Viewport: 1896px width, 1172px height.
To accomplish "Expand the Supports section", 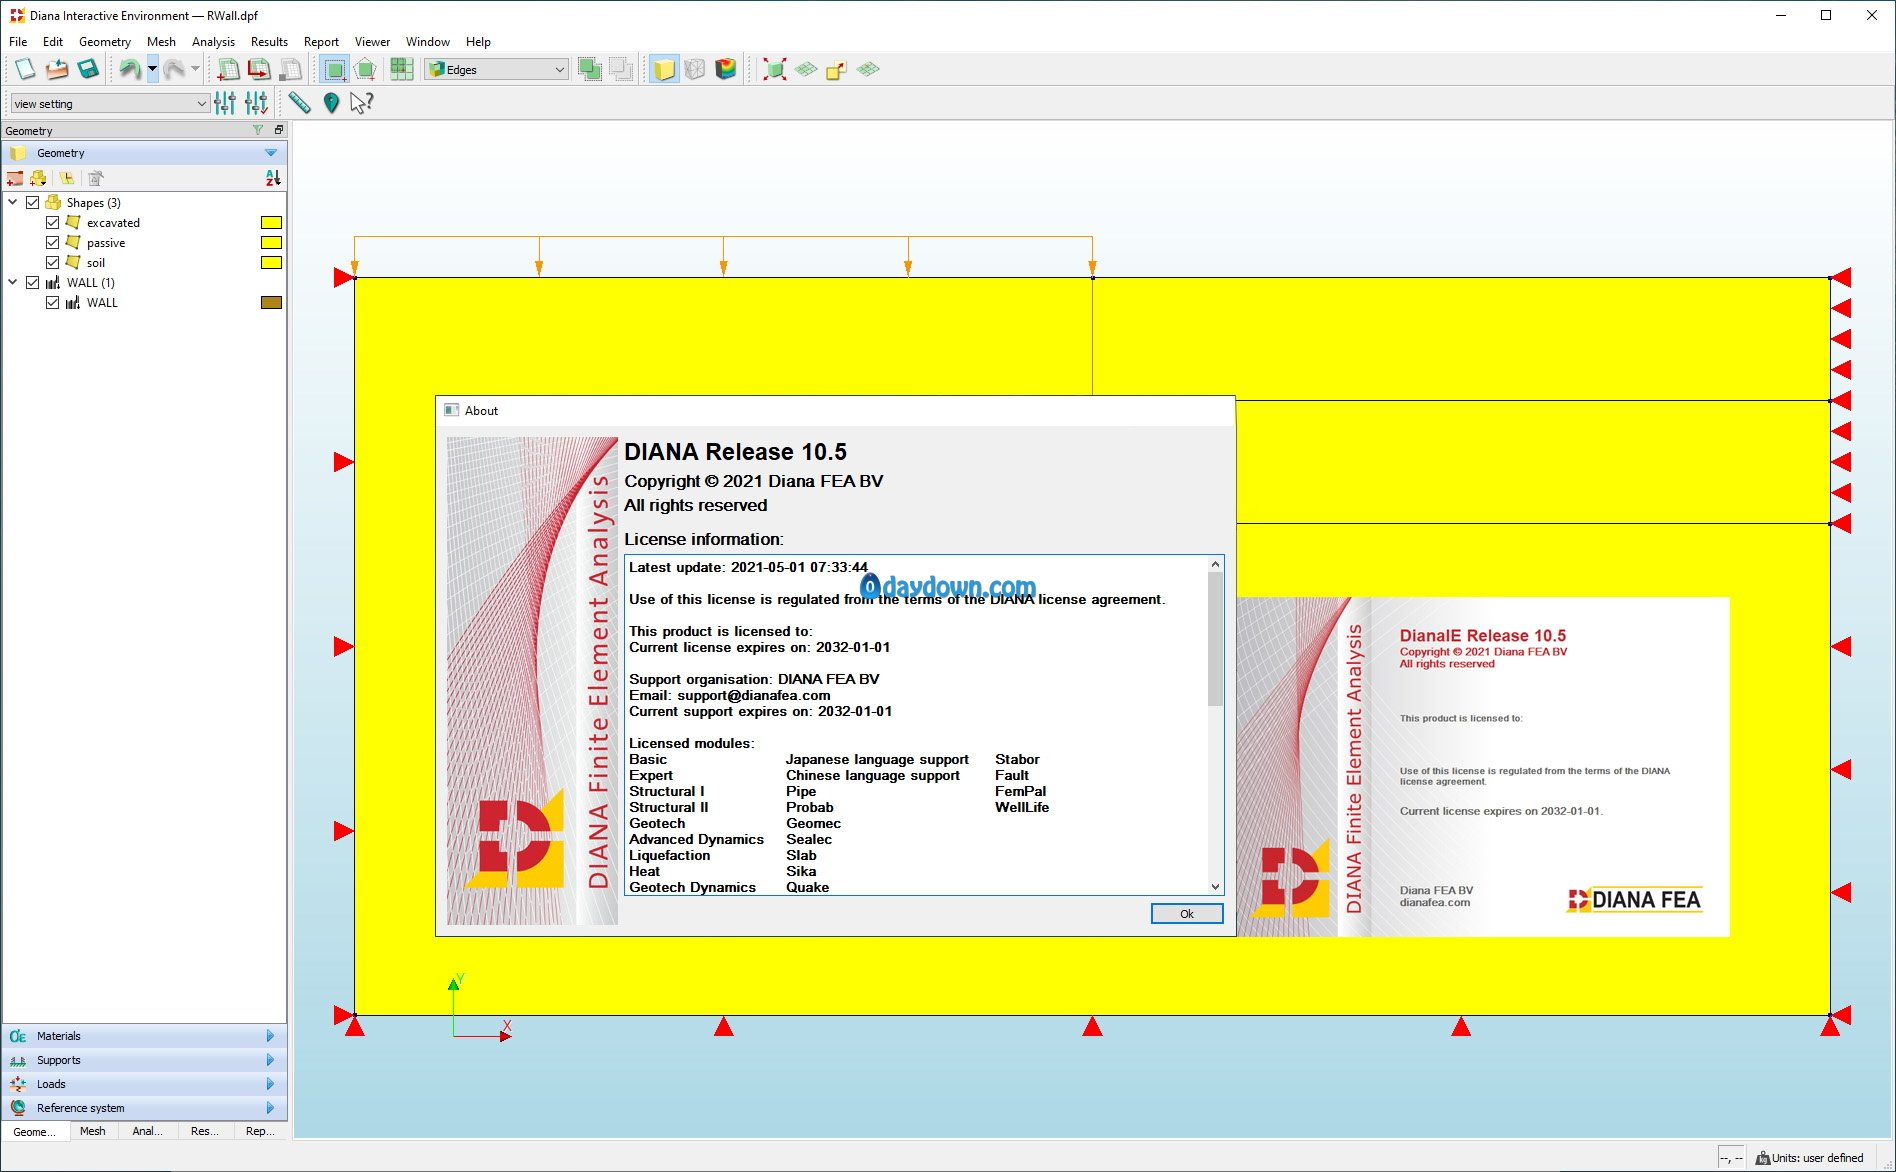I will (144, 1060).
